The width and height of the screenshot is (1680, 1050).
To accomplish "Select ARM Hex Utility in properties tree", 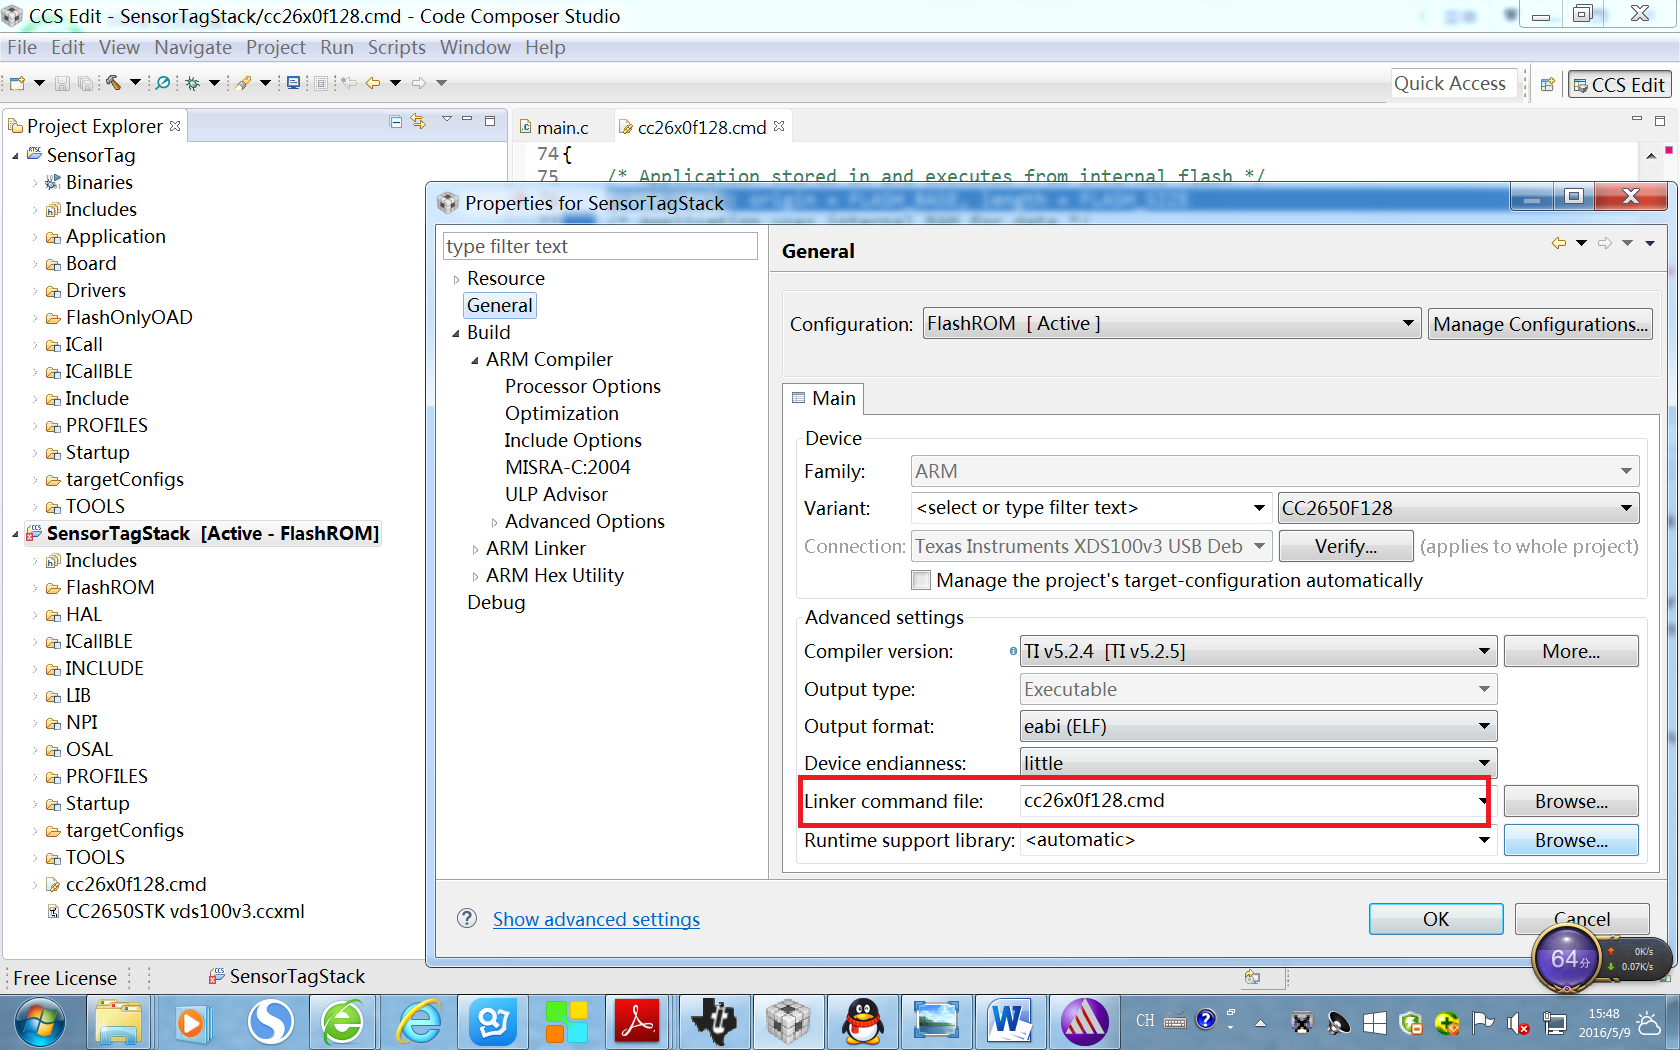I will [x=555, y=575].
